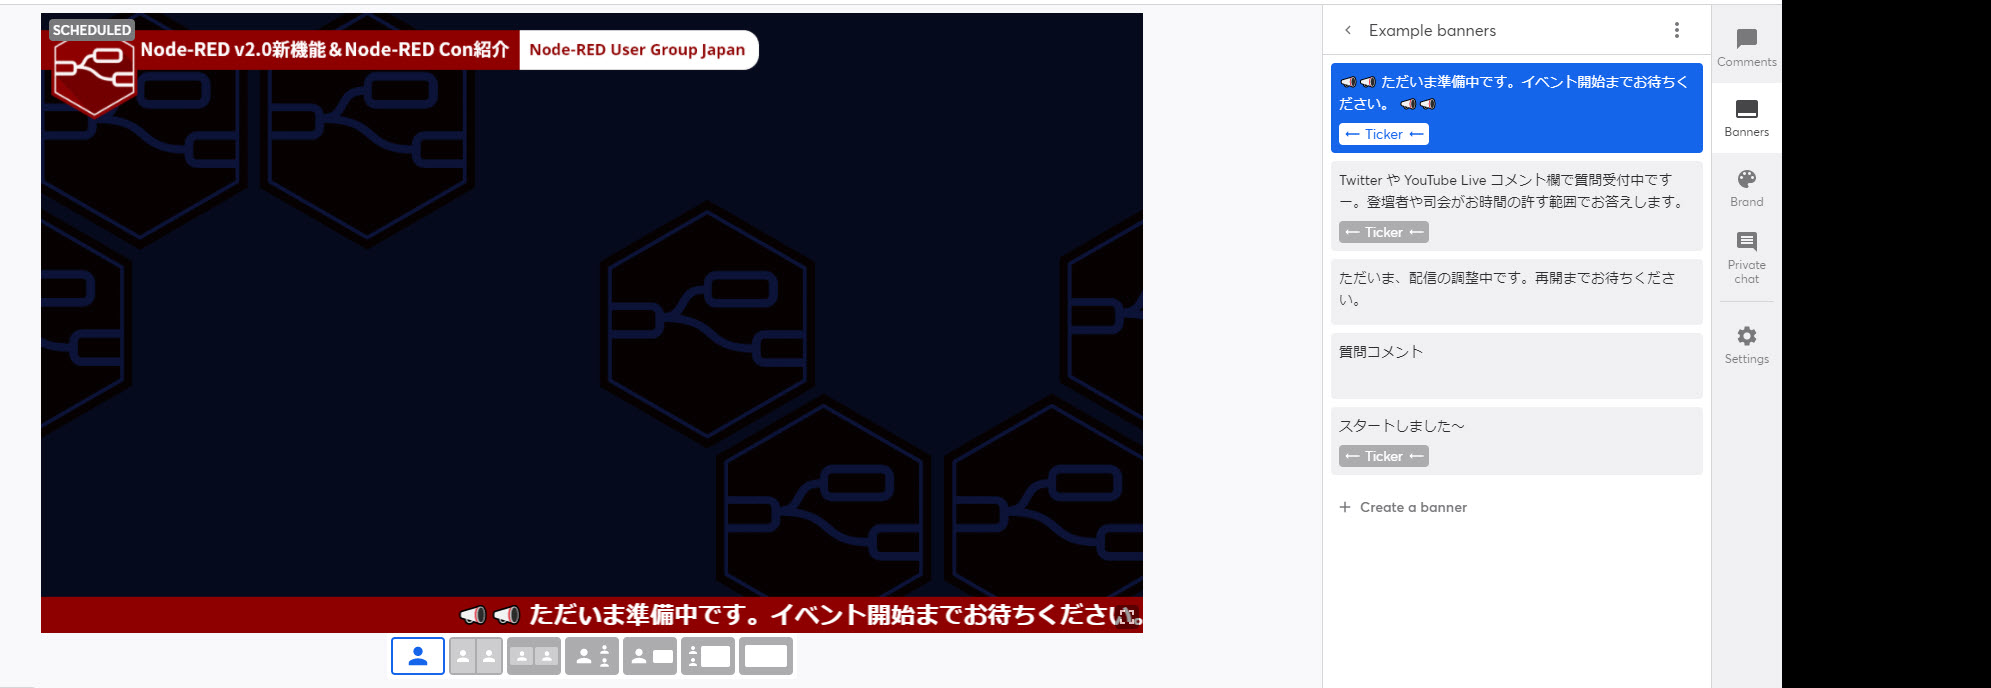Click the fullscreen icon on preview corner

tap(1127, 615)
